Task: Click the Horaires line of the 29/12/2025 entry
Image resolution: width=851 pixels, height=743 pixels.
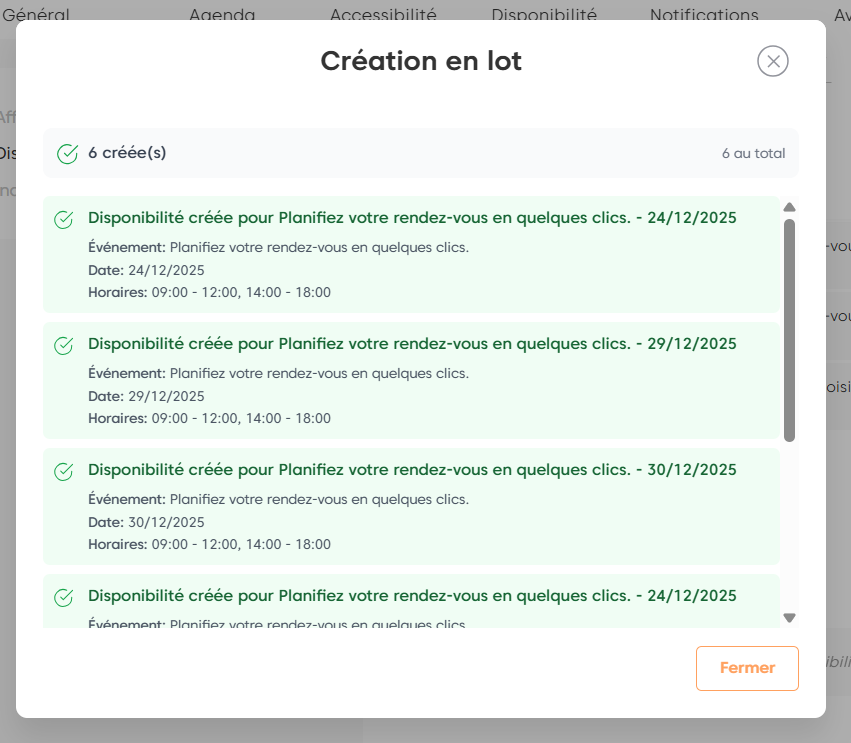Action: pyautogui.click(x=209, y=418)
